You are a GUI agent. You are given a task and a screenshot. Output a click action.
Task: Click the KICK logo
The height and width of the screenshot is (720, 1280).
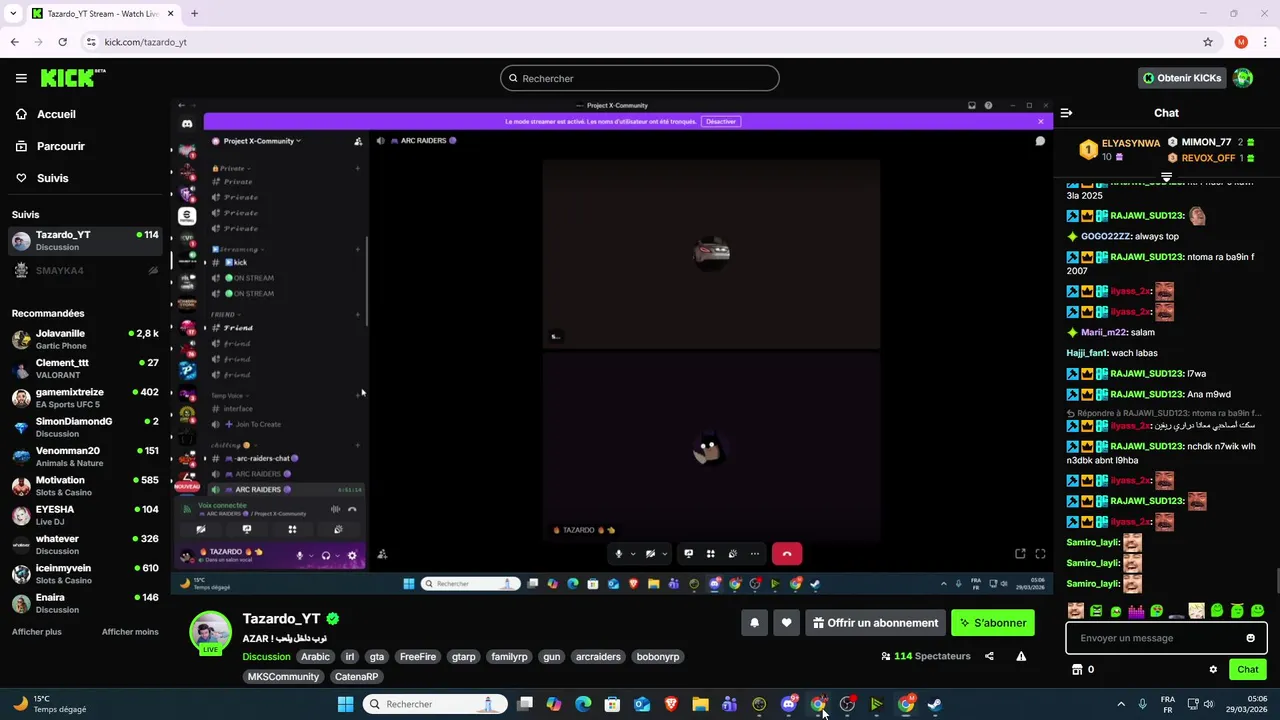pyautogui.click(x=72, y=78)
